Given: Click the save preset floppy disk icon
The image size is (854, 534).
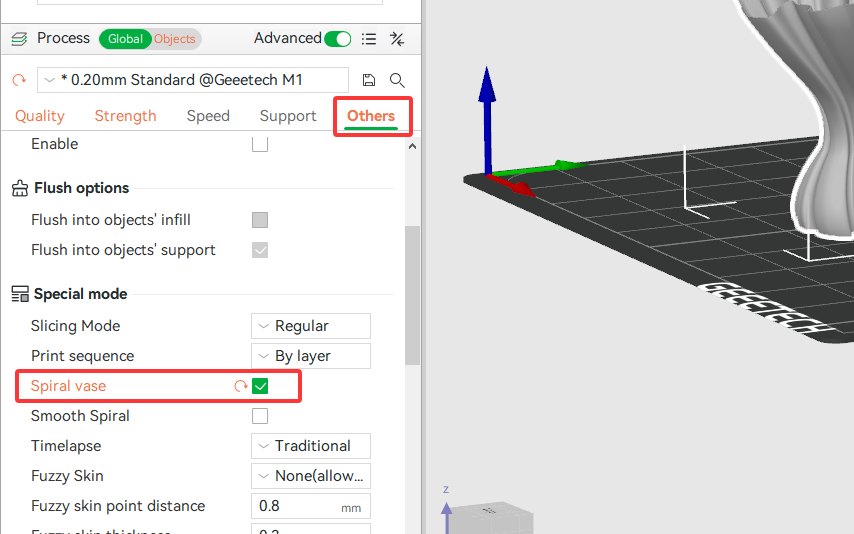Looking at the screenshot, I should [x=369, y=80].
